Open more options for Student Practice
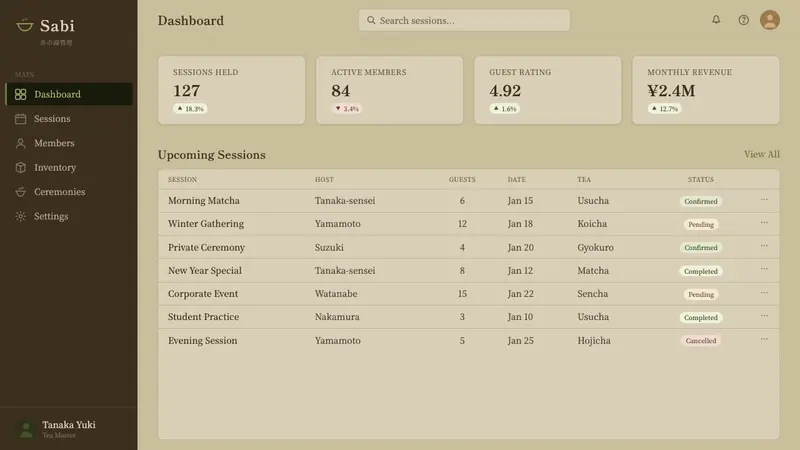The height and width of the screenshot is (450, 800). click(764, 316)
